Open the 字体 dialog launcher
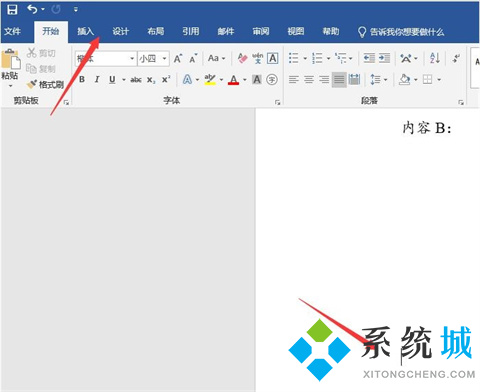Viewport: 480px width, 392px height. [x=277, y=102]
